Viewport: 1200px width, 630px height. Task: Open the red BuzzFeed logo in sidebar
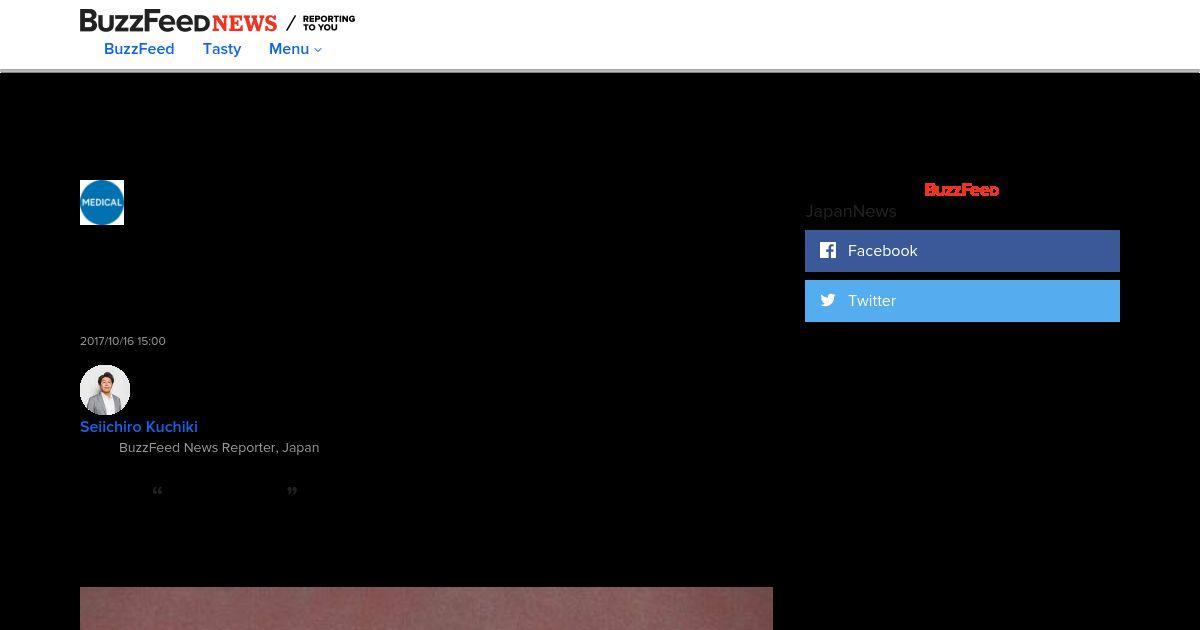[x=961, y=189]
